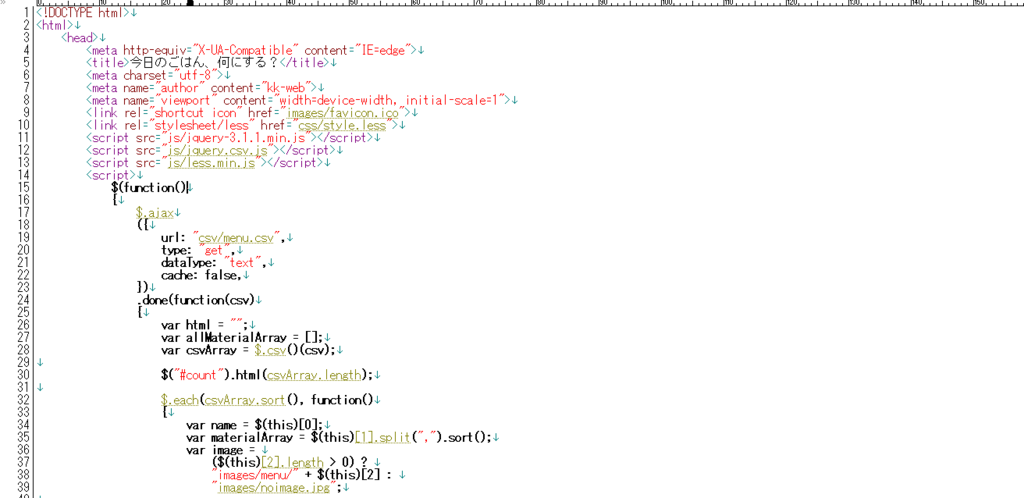This screenshot has width=1024, height=498.
Task: Click the $.each call
Action: coord(180,399)
